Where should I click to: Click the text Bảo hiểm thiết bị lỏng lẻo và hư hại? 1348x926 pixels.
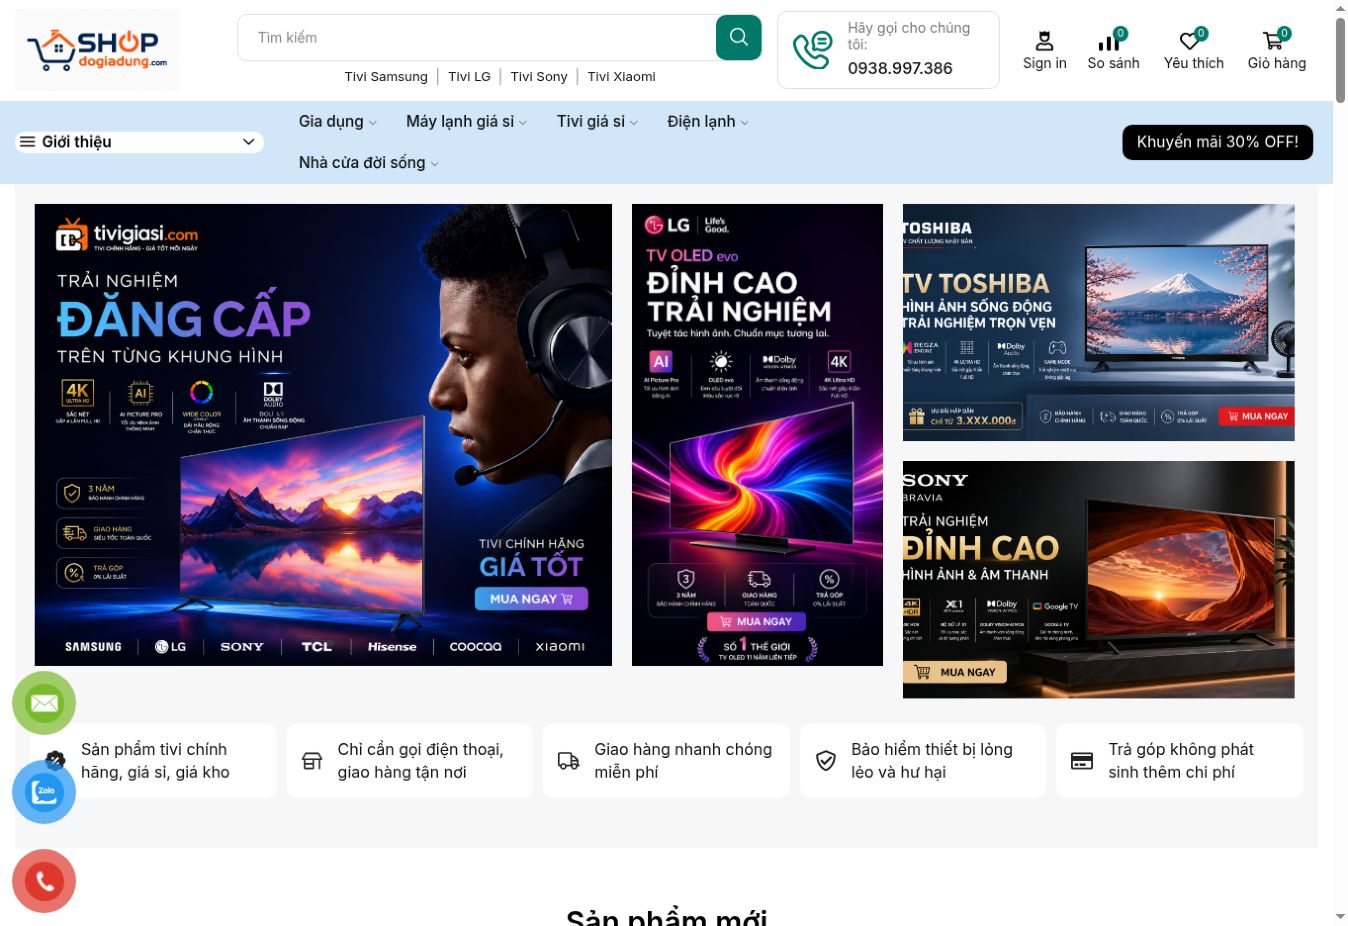coord(932,761)
